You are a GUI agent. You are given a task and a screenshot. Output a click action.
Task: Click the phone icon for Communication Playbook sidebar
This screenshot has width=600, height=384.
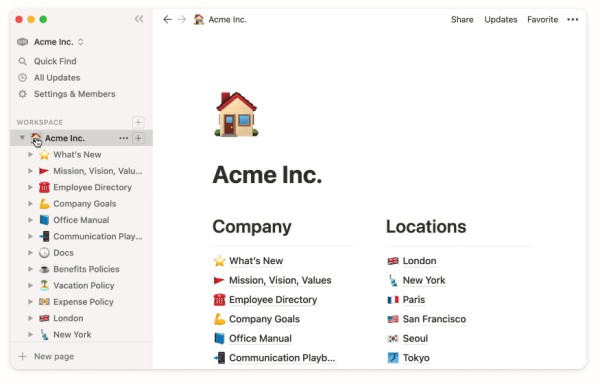click(x=44, y=236)
